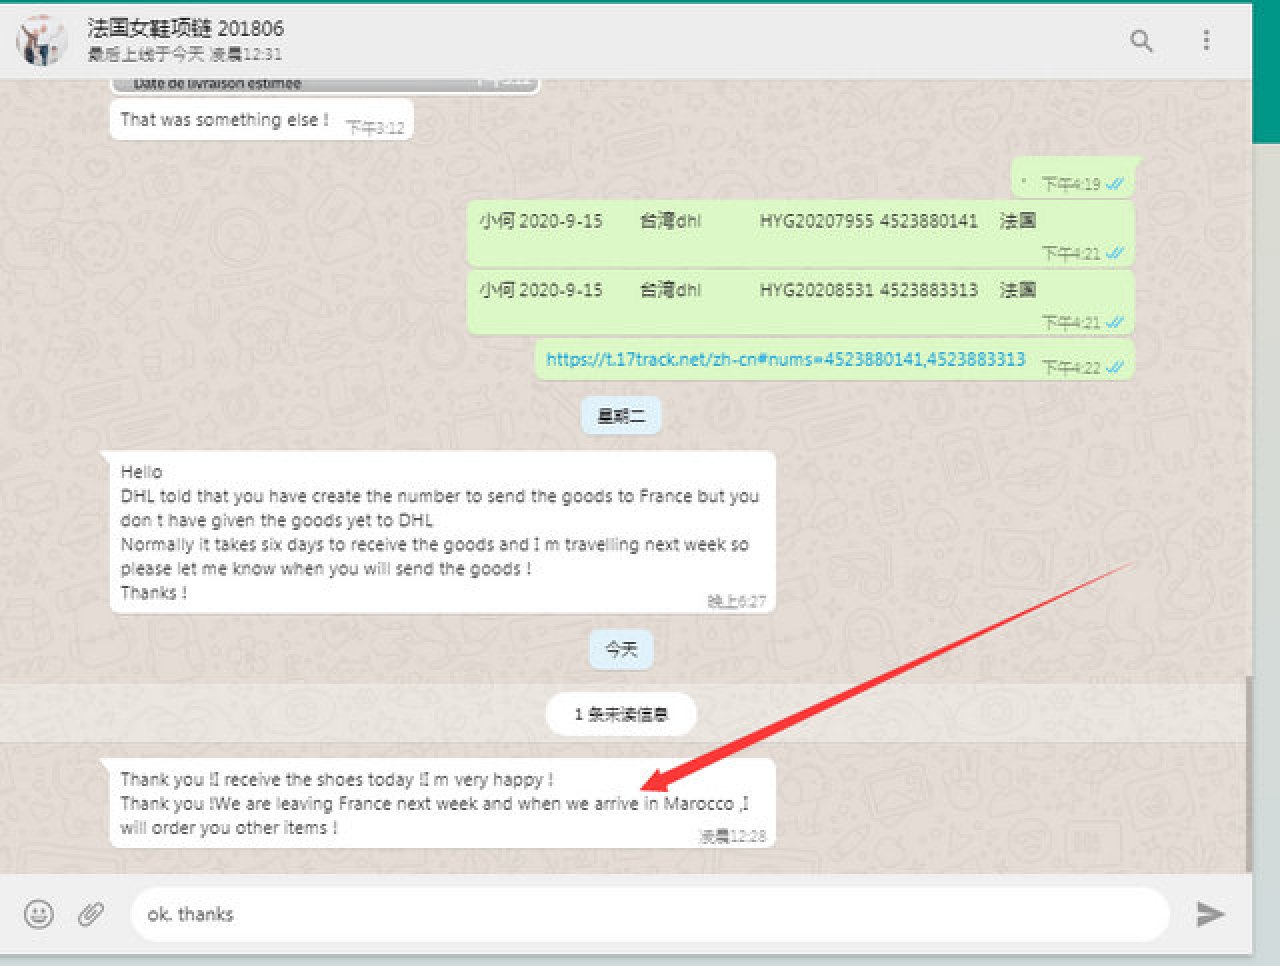This screenshot has height=966, width=1280.
Task: Click the "Hello DHL told that" message
Action: tap(440, 532)
